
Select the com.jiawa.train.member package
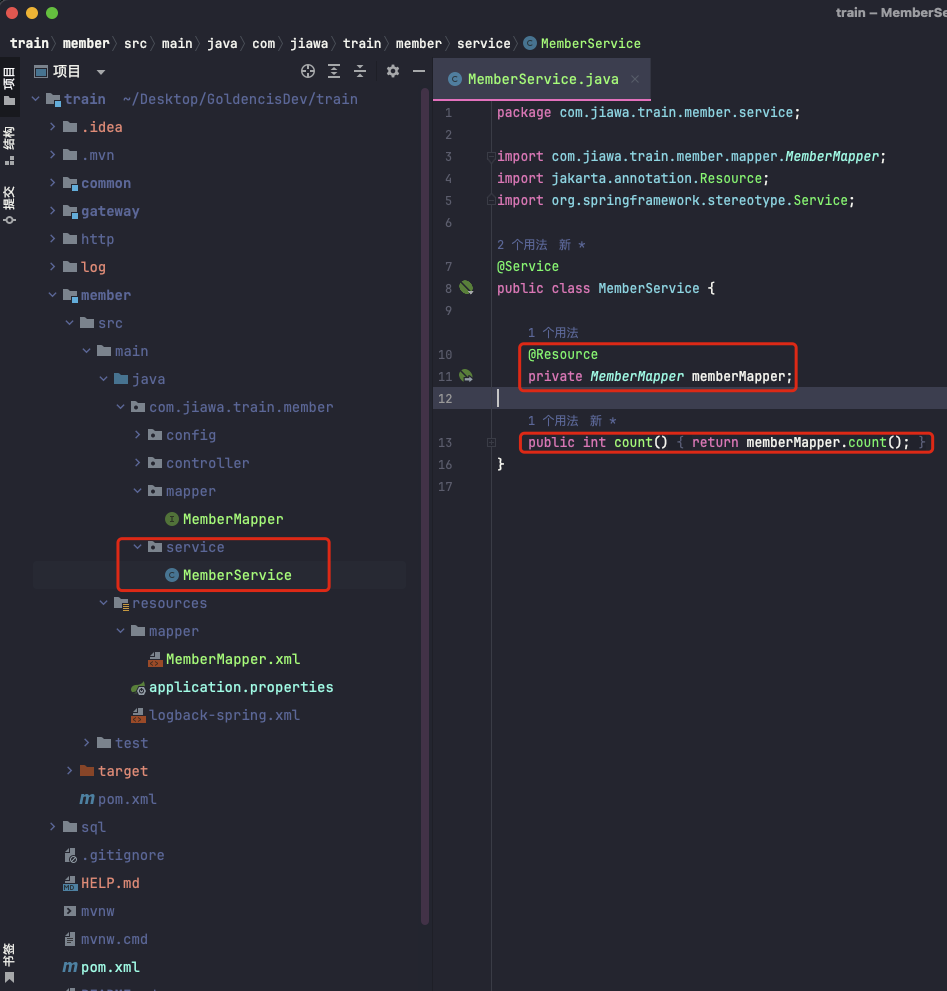[x=241, y=407]
